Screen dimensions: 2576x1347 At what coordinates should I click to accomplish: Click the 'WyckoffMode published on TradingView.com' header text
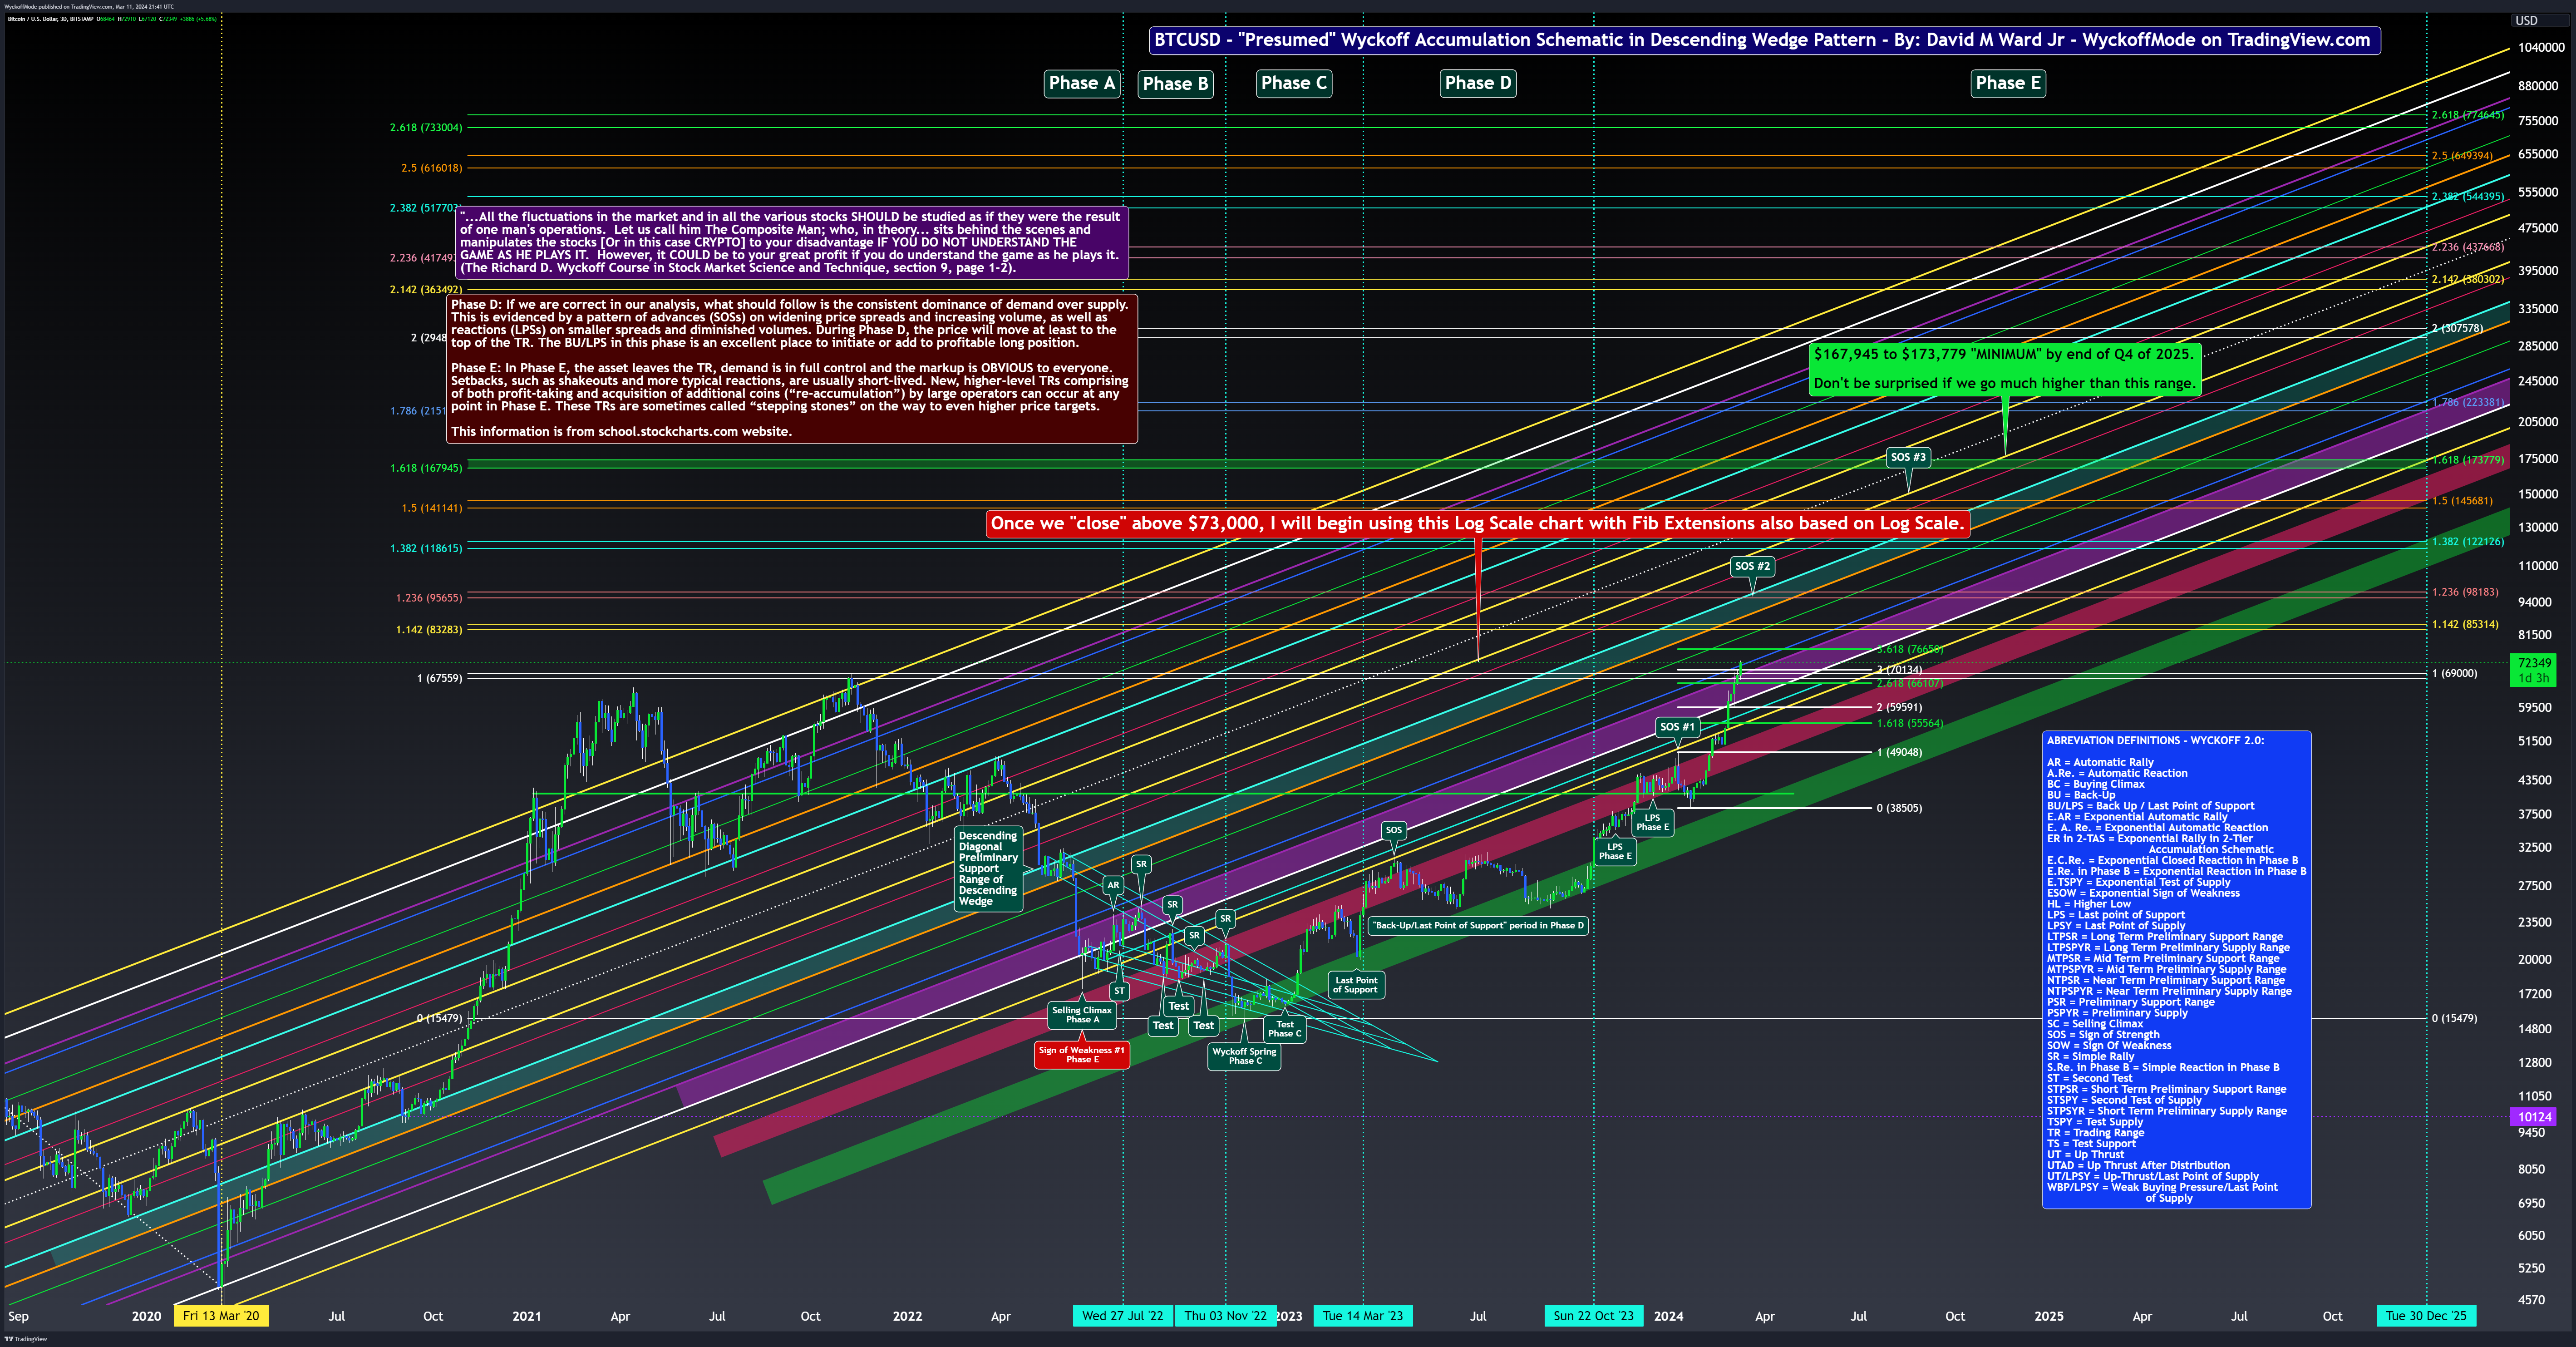(88, 6)
